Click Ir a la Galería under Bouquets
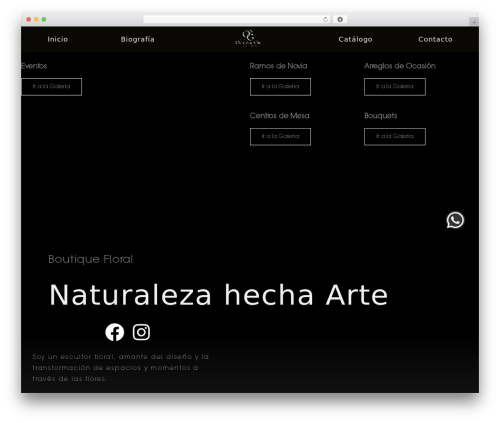 (x=395, y=137)
